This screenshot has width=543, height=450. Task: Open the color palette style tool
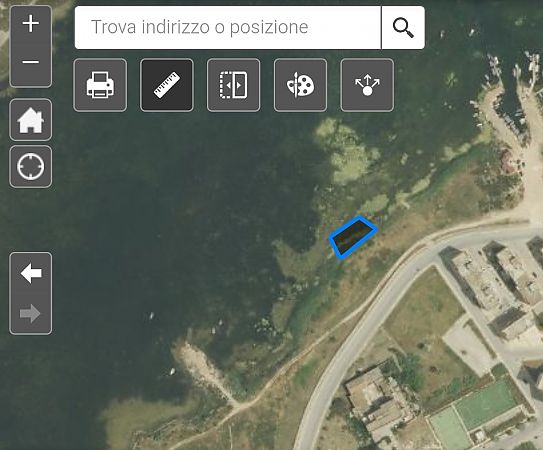click(x=300, y=85)
